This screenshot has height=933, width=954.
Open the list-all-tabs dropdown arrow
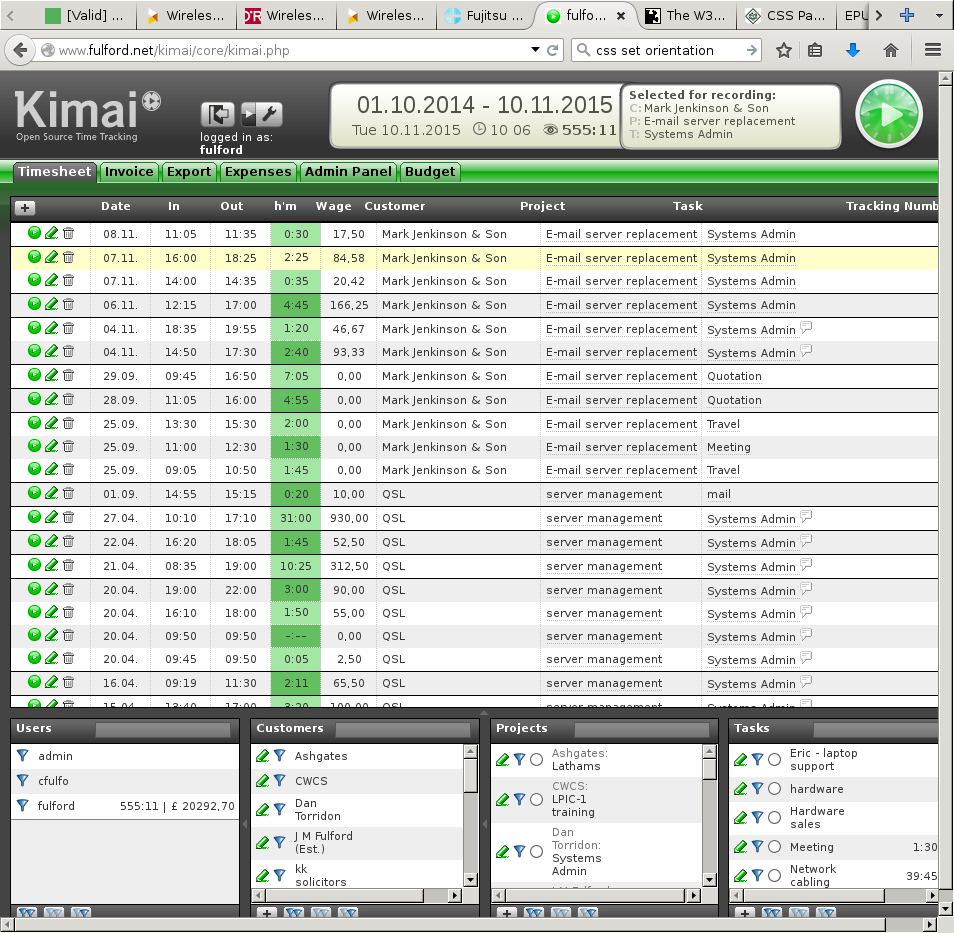tap(939, 16)
